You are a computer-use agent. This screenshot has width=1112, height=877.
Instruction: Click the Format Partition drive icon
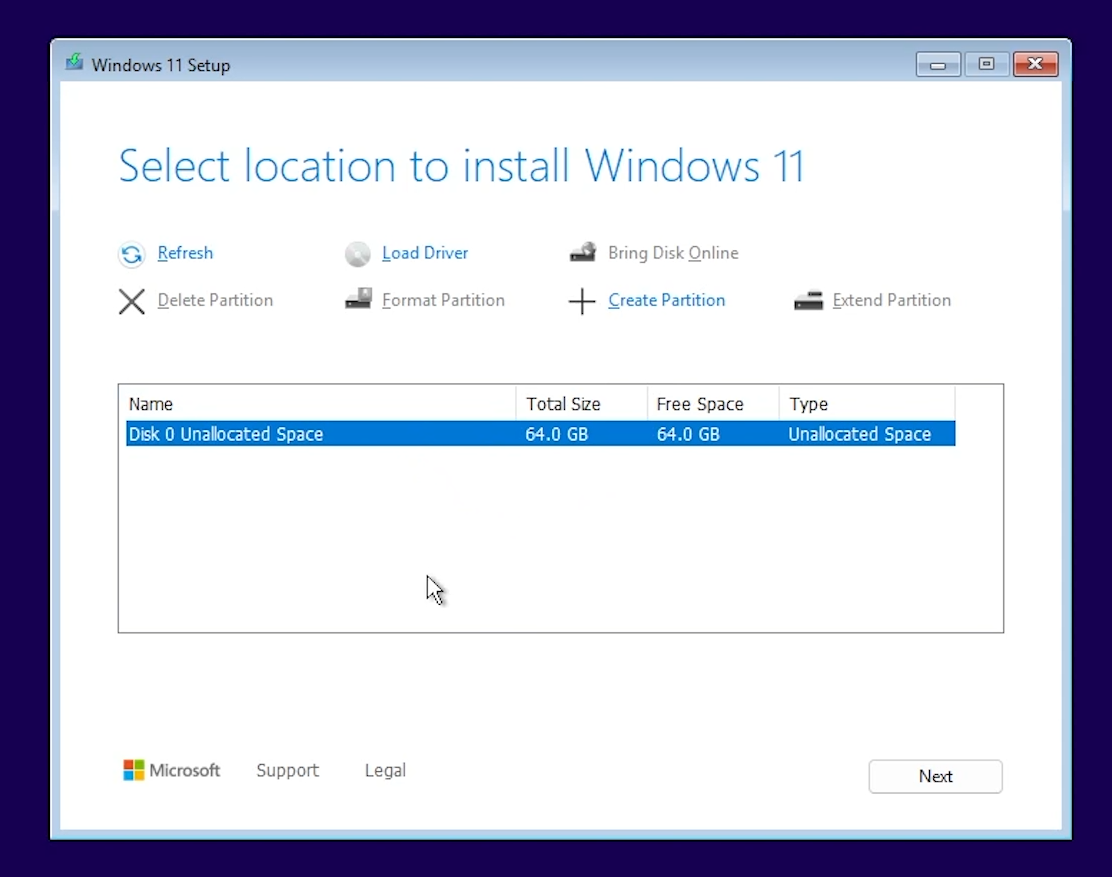(x=358, y=300)
